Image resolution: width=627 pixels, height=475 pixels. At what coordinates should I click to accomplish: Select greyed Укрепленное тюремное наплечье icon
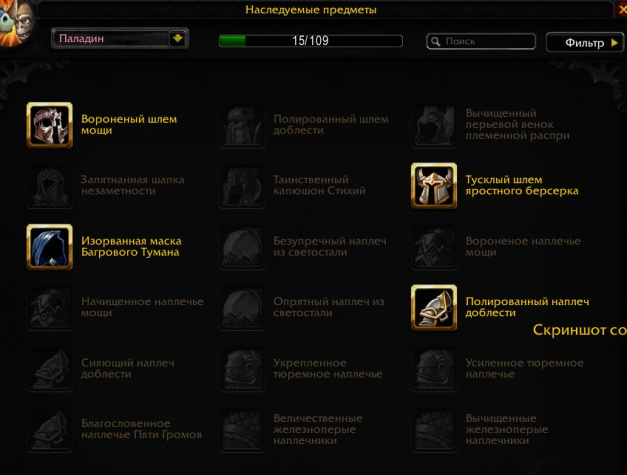pos(242,369)
